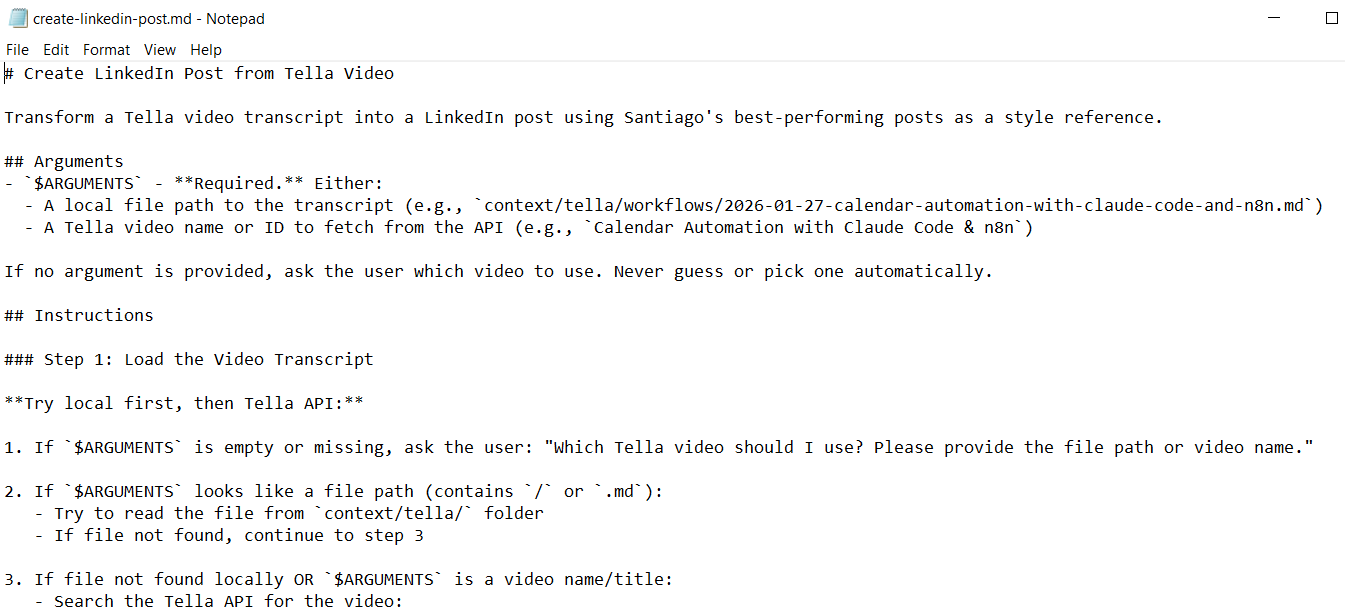Screen dimensions: 1345x614
Task: Click the 'Calendar Automation with Claude Code & n8n' example
Action: pos(808,228)
